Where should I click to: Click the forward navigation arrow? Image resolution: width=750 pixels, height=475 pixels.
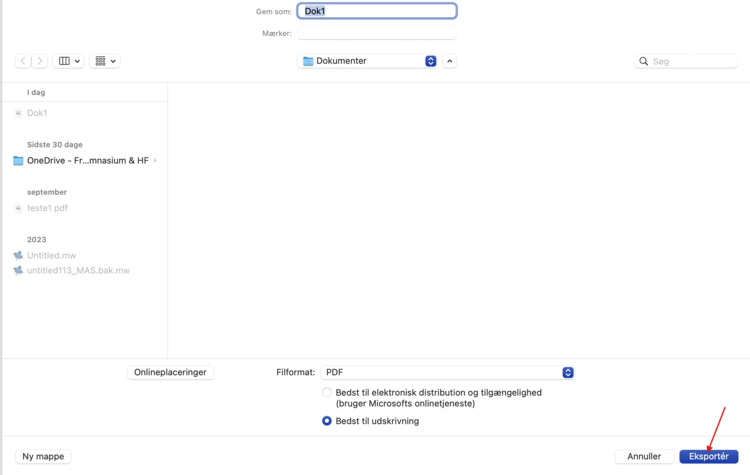pos(40,61)
